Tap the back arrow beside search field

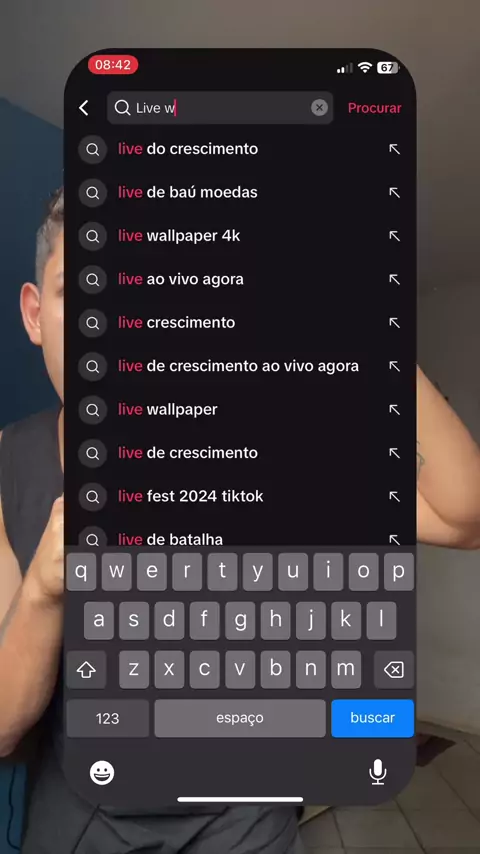coord(84,108)
